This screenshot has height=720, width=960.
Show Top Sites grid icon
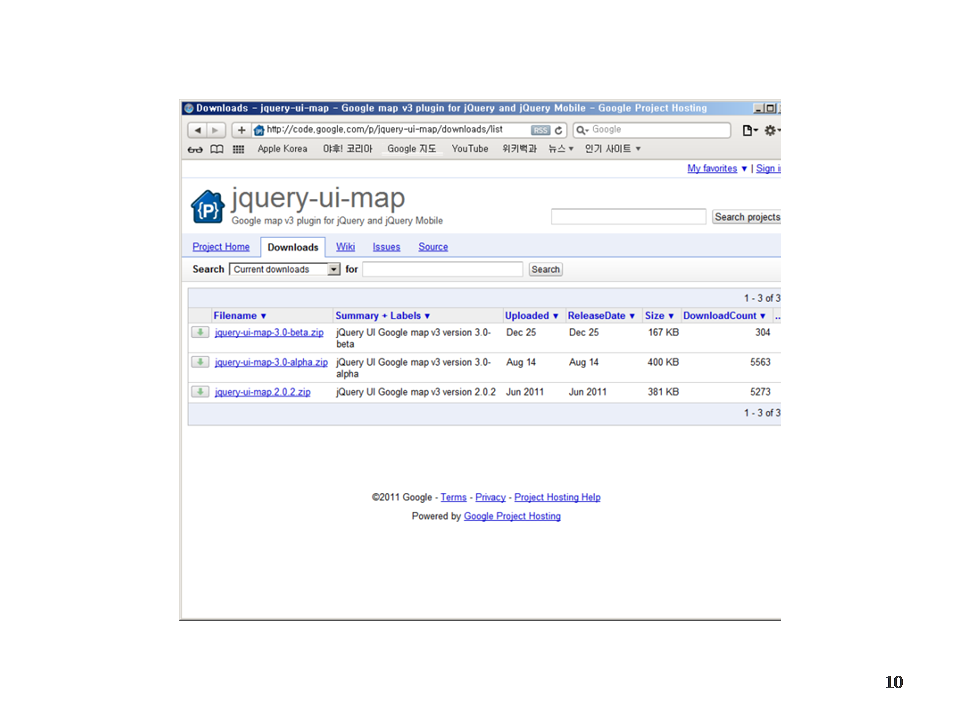pos(238,149)
